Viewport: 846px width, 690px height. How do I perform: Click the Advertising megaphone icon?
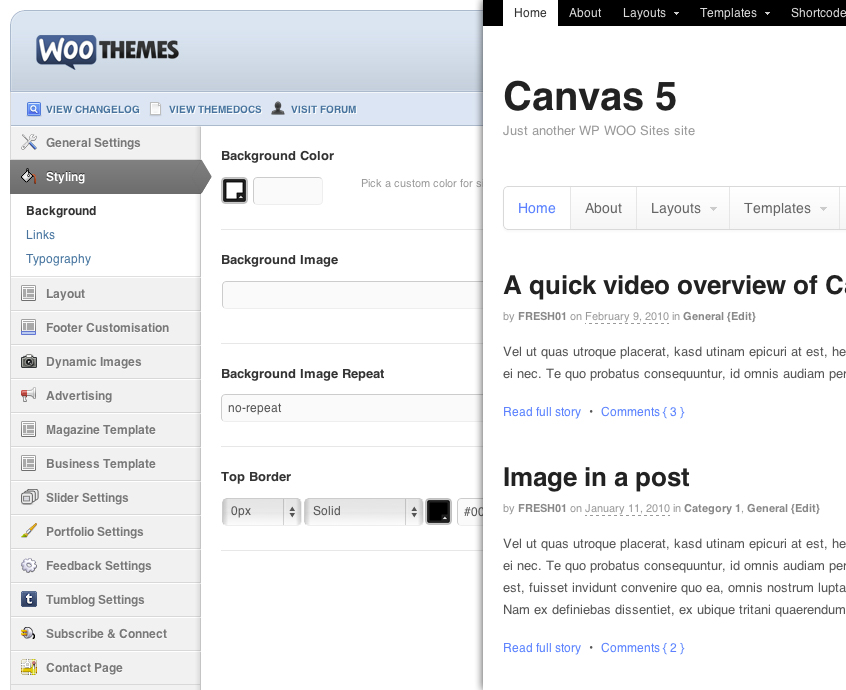point(29,395)
